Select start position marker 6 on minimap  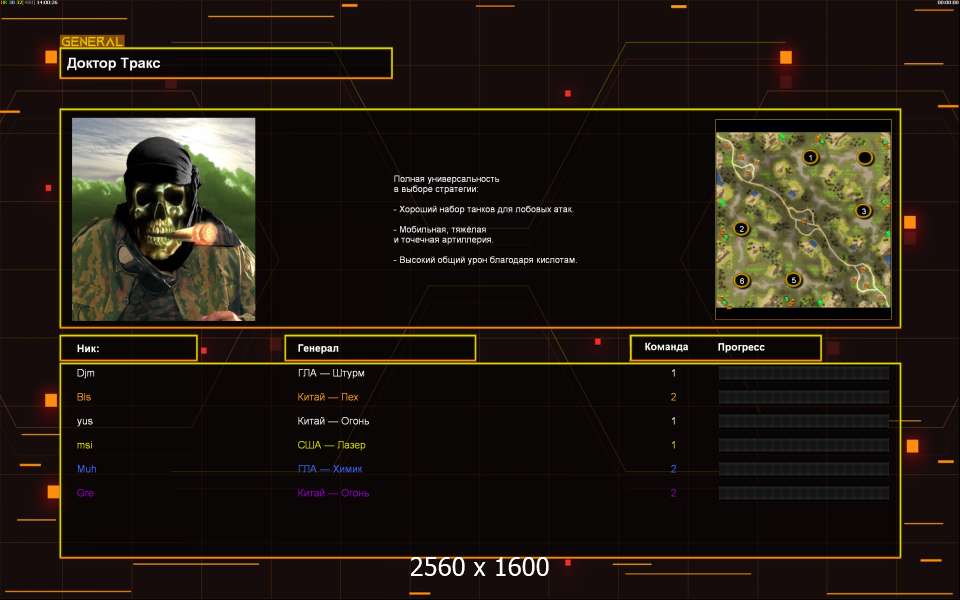(x=741, y=281)
